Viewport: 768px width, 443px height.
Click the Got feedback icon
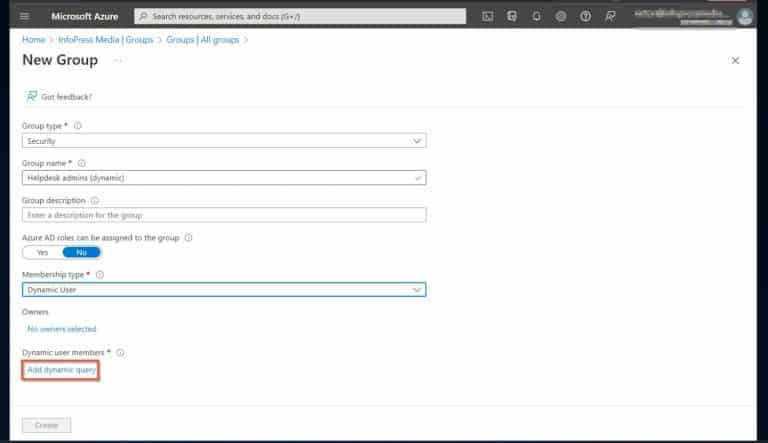pos(31,96)
